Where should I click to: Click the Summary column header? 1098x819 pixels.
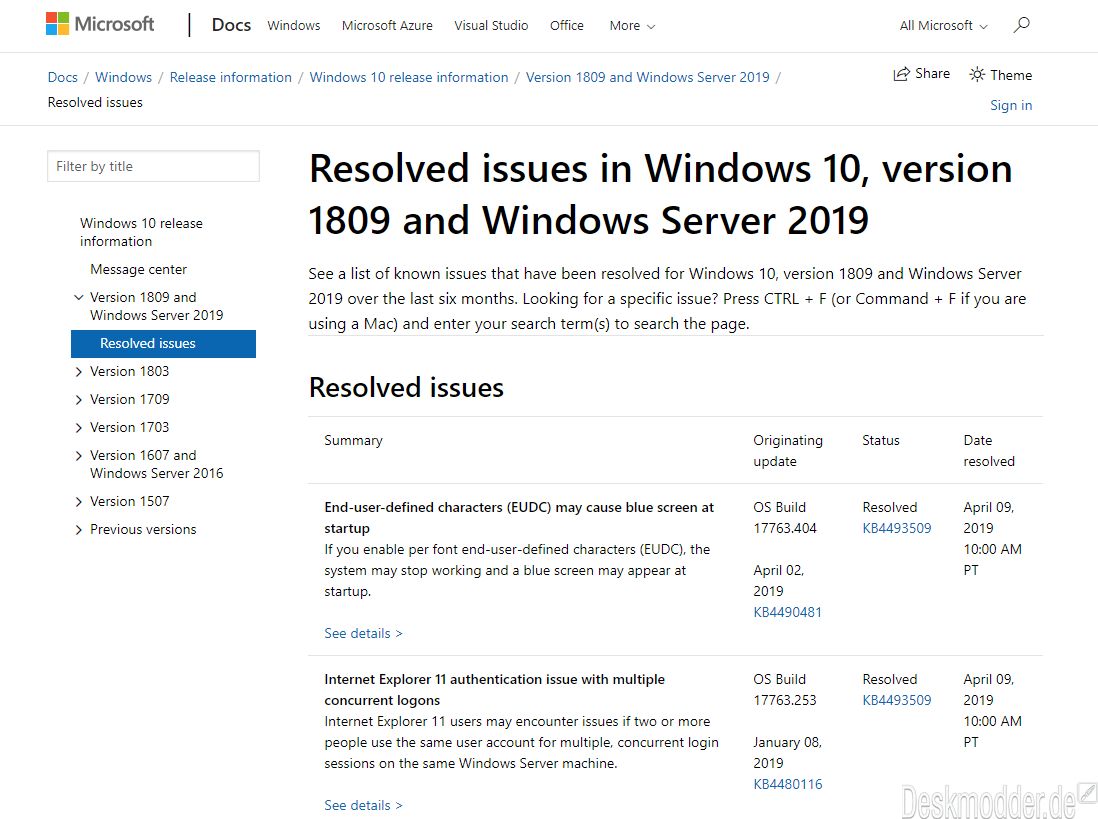tap(354, 440)
